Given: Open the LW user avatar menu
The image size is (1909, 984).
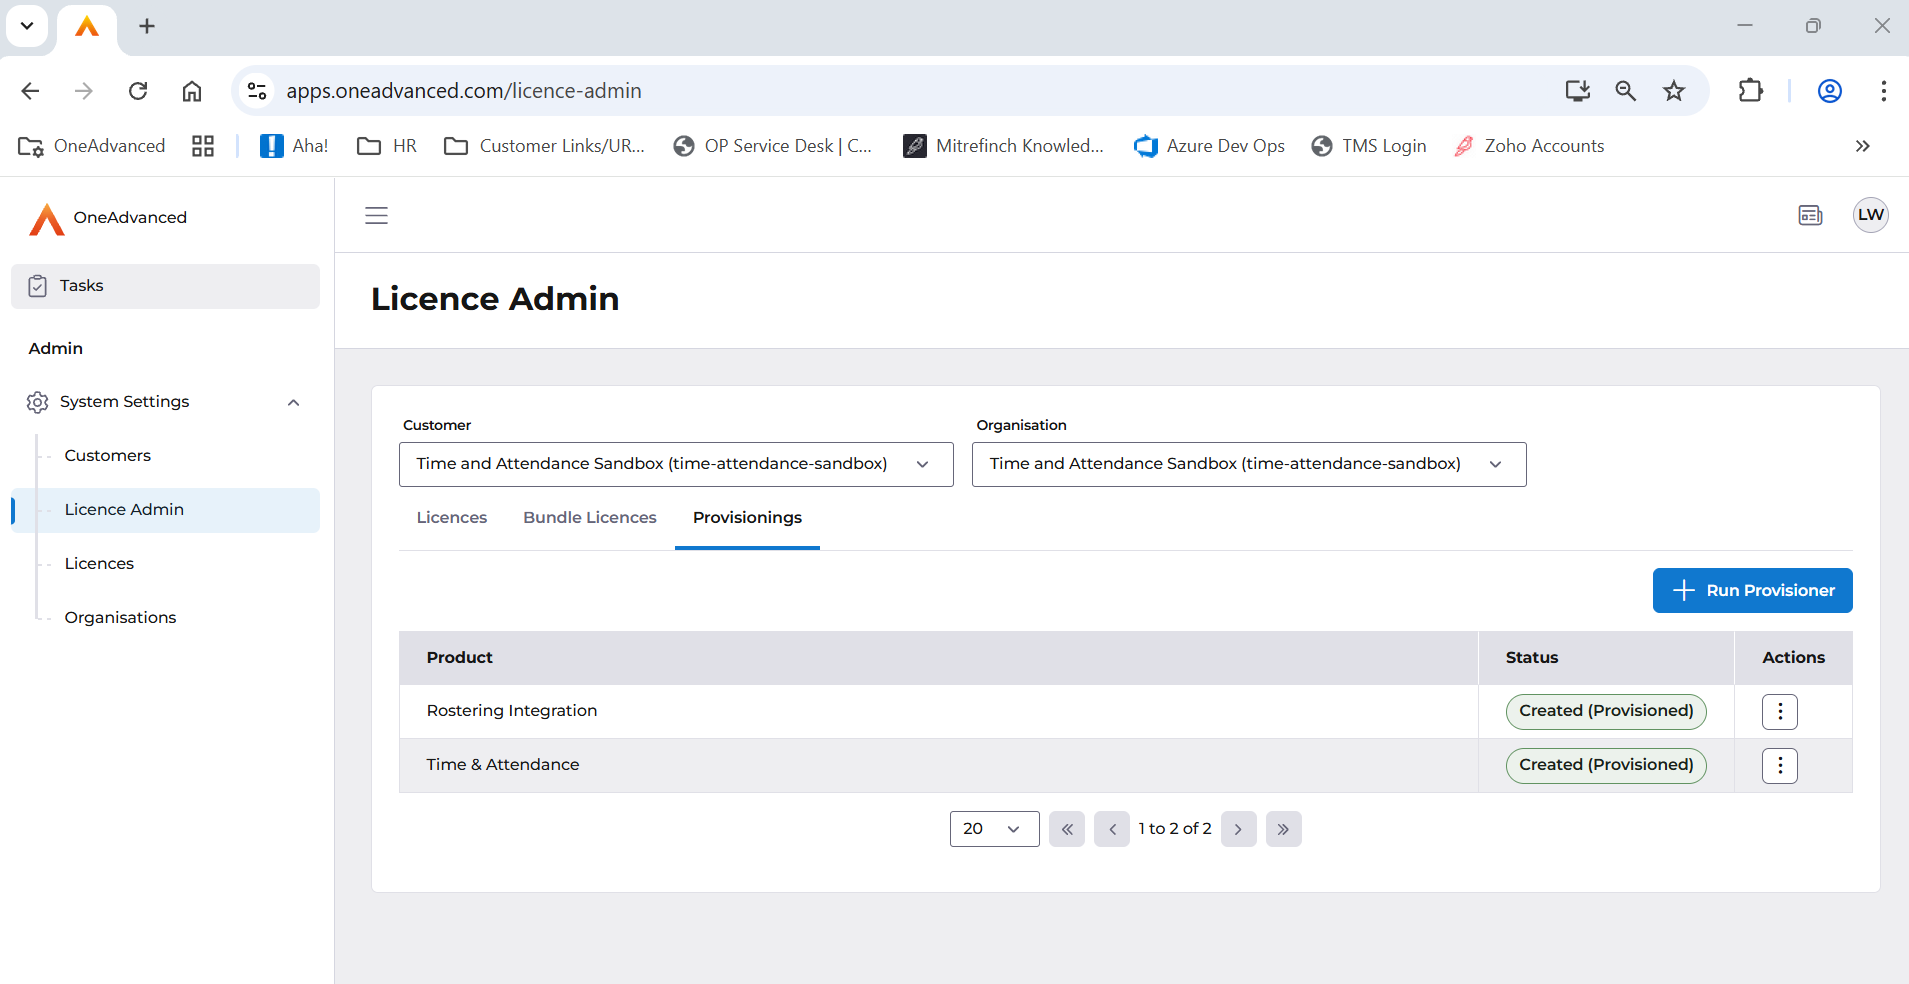Looking at the screenshot, I should (x=1870, y=215).
